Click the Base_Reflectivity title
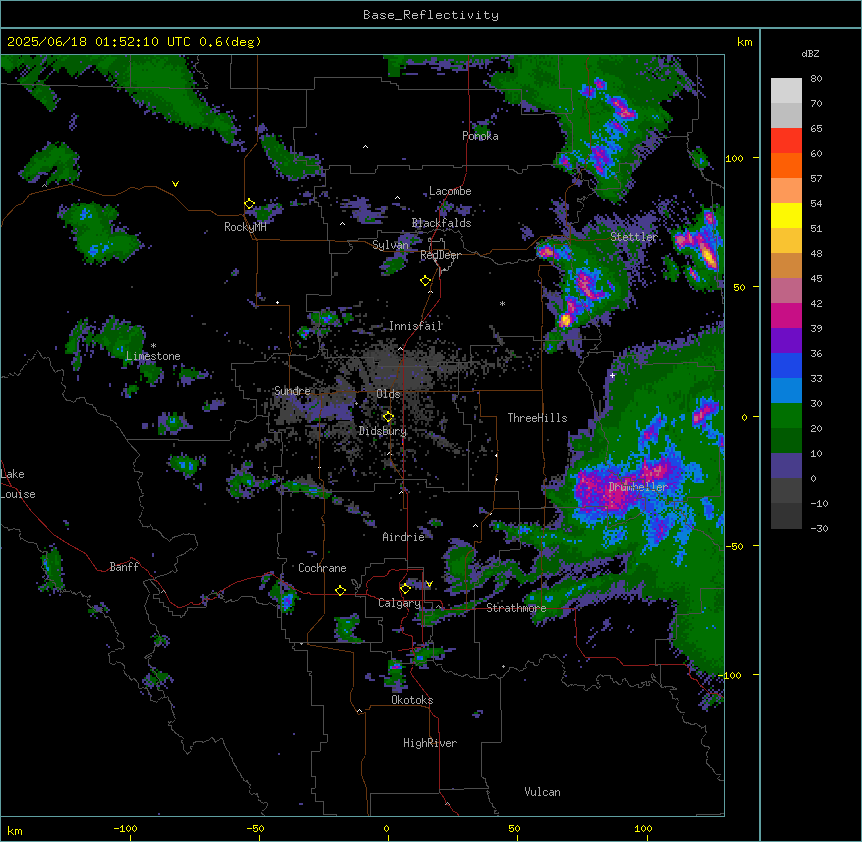Image resolution: width=862 pixels, height=842 pixels. [x=431, y=15]
